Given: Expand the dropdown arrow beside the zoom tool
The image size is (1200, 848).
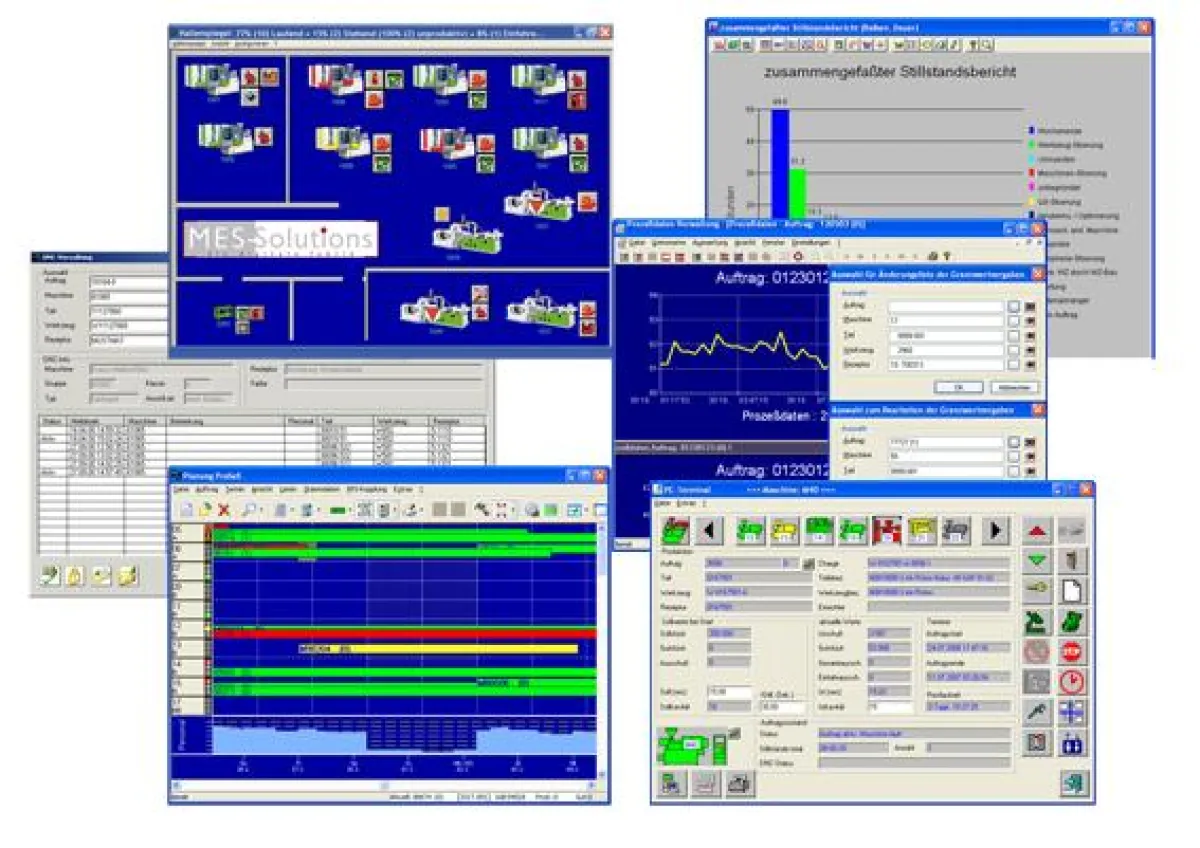Looking at the screenshot, I should tap(262, 509).
